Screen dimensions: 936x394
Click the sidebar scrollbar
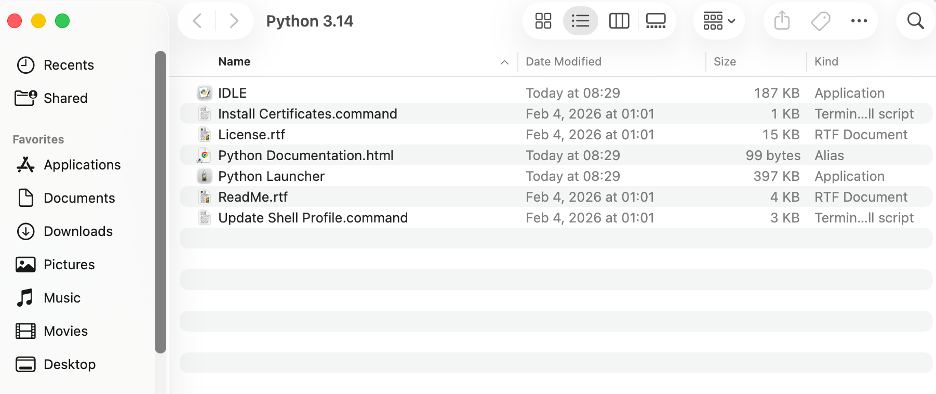160,202
